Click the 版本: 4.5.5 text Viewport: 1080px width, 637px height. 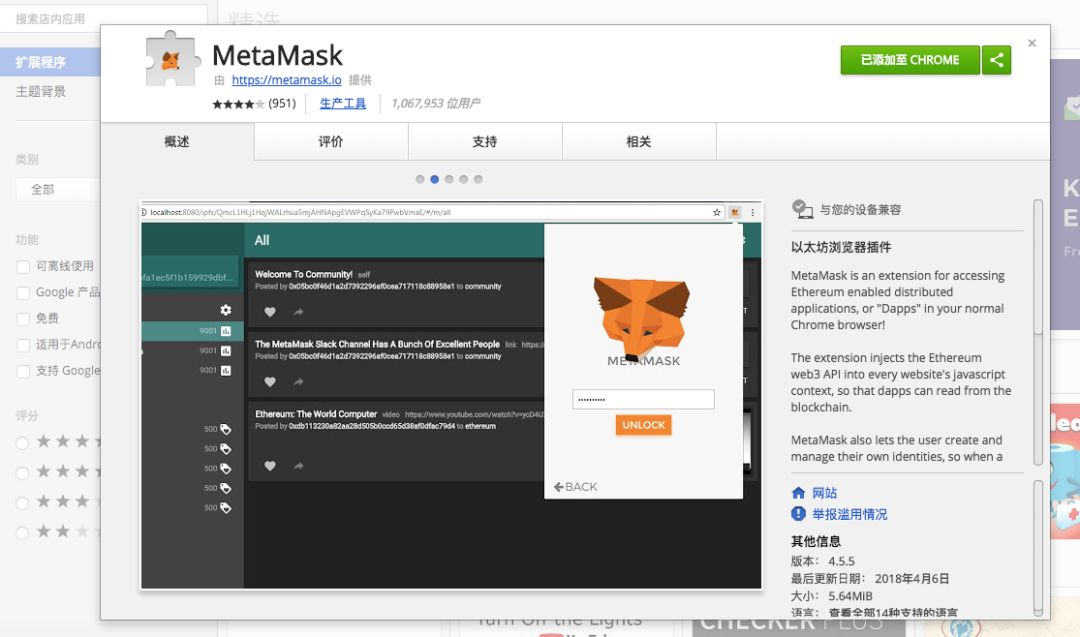click(x=822, y=561)
